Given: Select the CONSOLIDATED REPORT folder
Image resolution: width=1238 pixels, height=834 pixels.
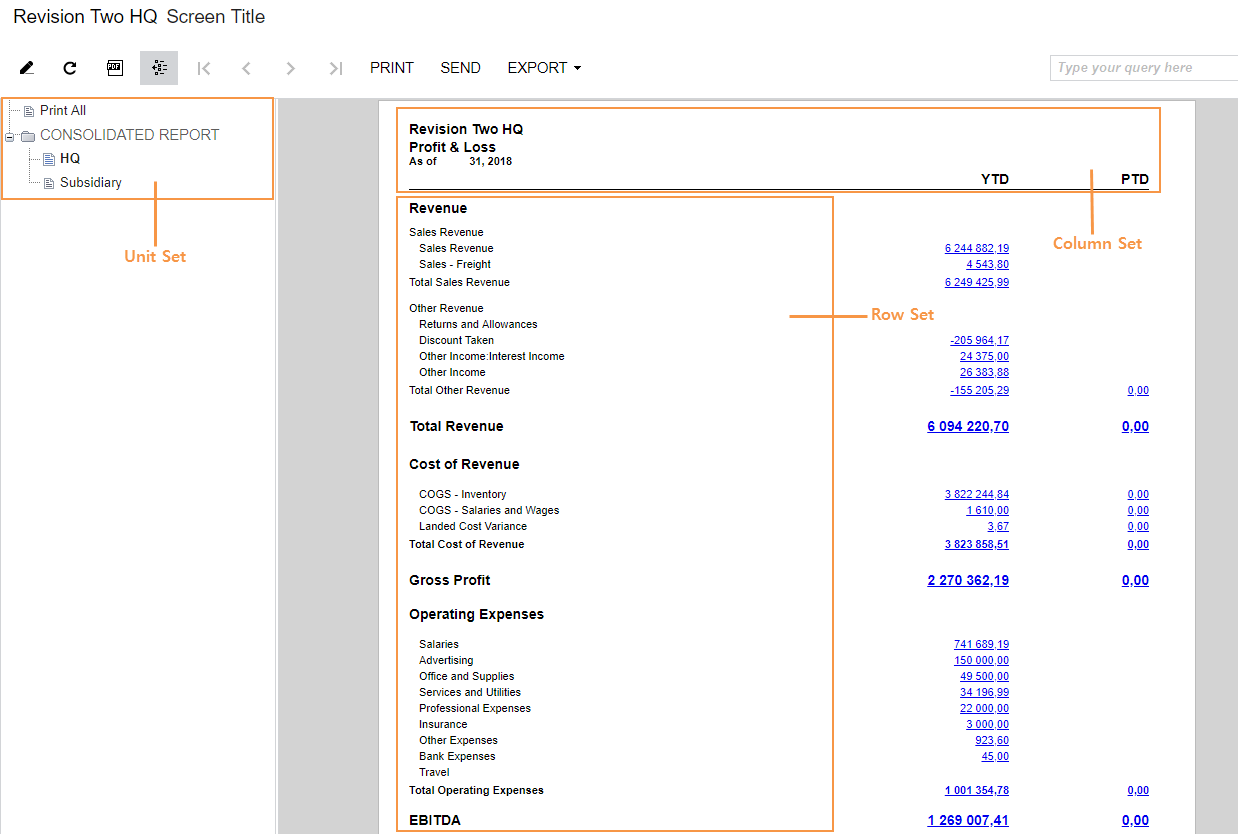Looking at the screenshot, I should click(x=130, y=135).
